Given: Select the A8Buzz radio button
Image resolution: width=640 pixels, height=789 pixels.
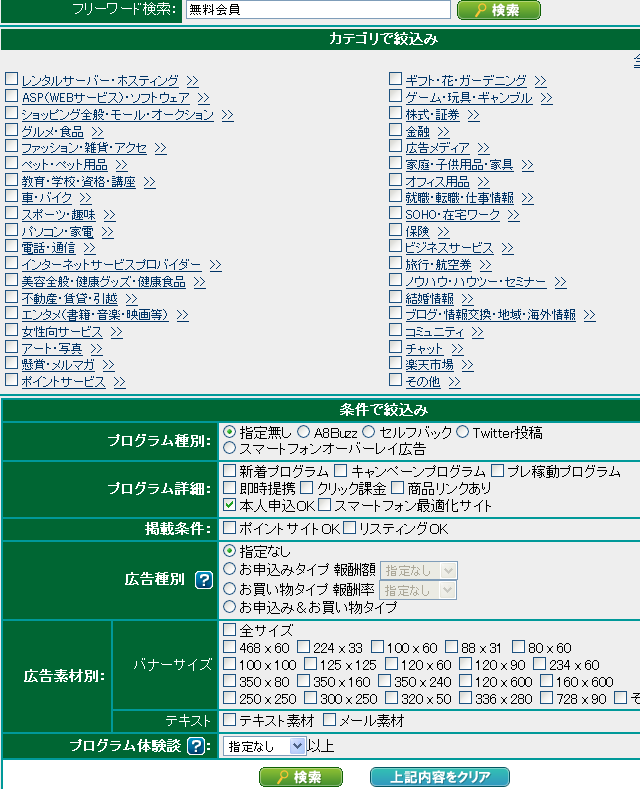Looking at the screenshot, I should 303,432.
